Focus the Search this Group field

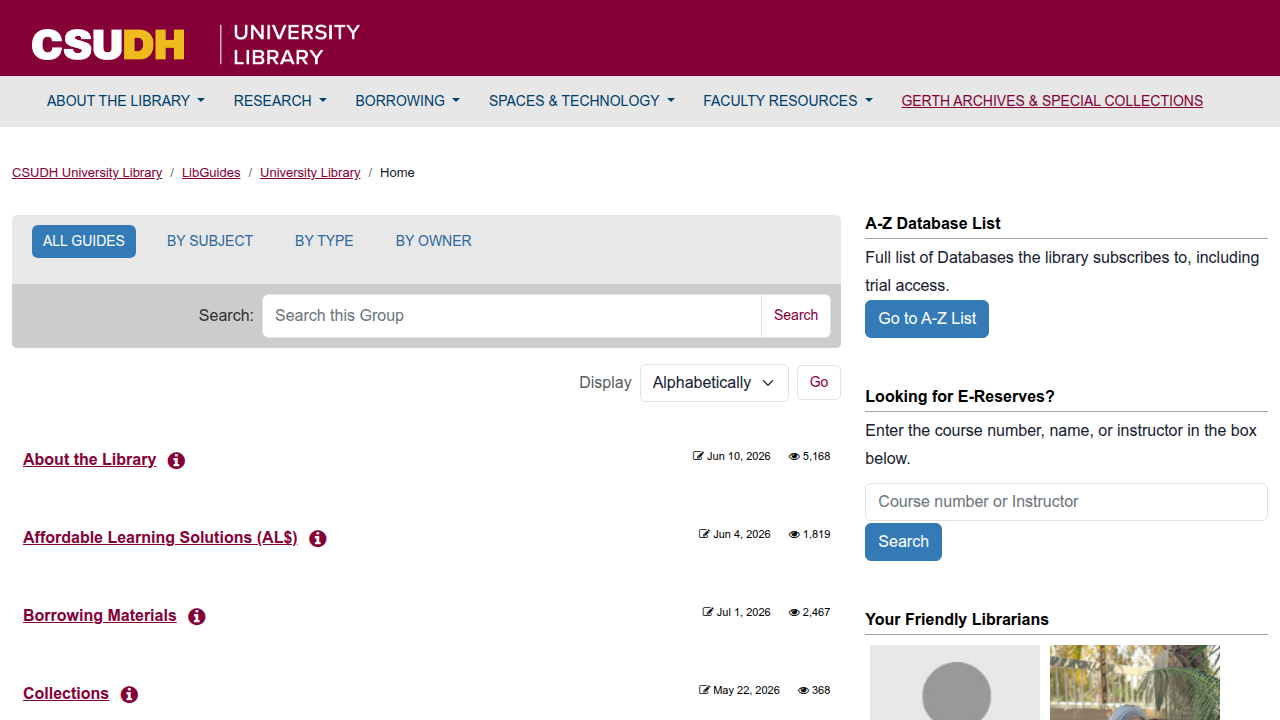pyautogui.click(x=512, y=316)
